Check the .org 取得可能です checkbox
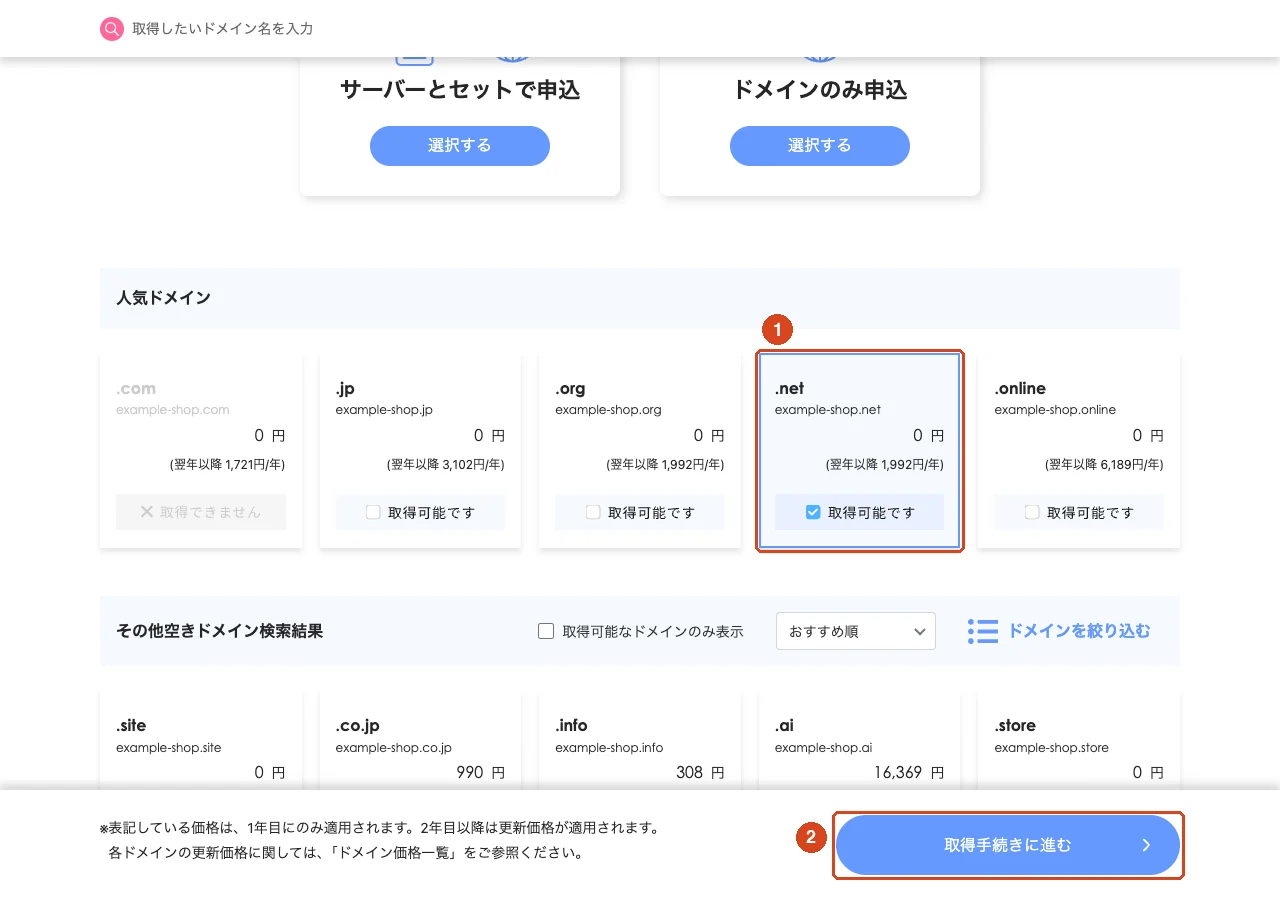The width and height of the screenshot is (1280, 900). (593, 512)
